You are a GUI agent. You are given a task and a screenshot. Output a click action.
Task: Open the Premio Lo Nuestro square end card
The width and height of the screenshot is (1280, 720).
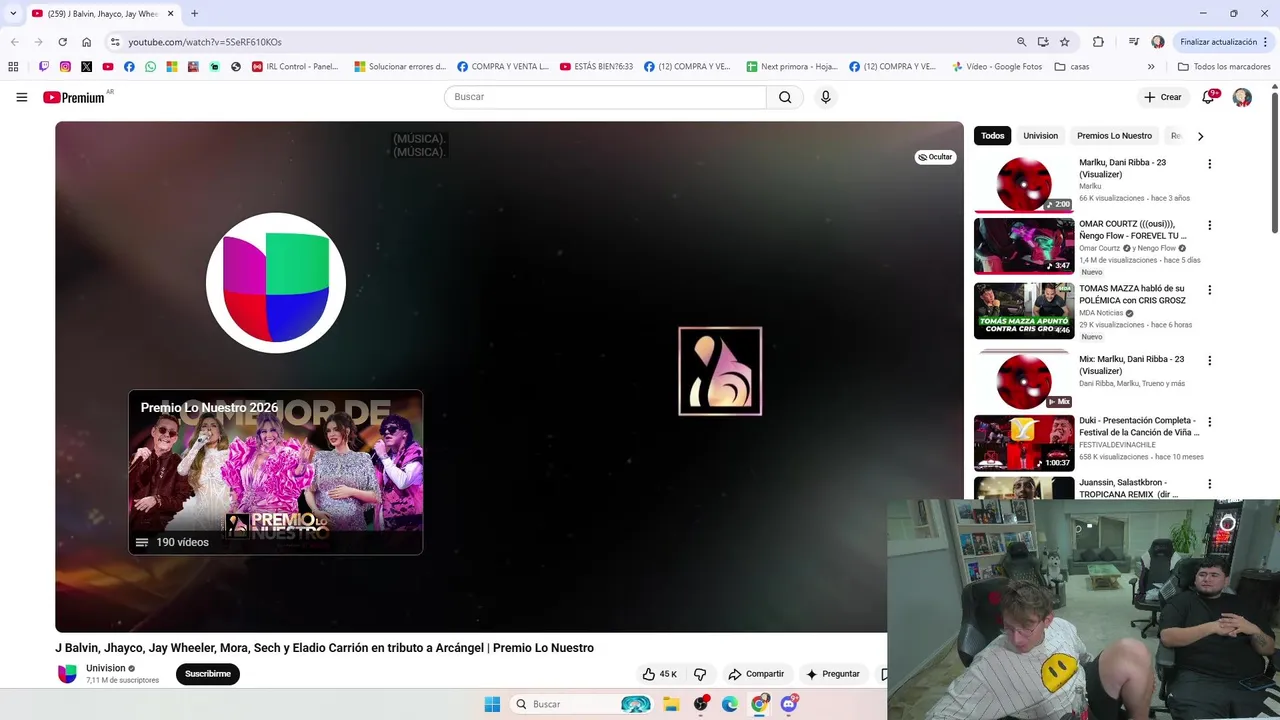720,371
